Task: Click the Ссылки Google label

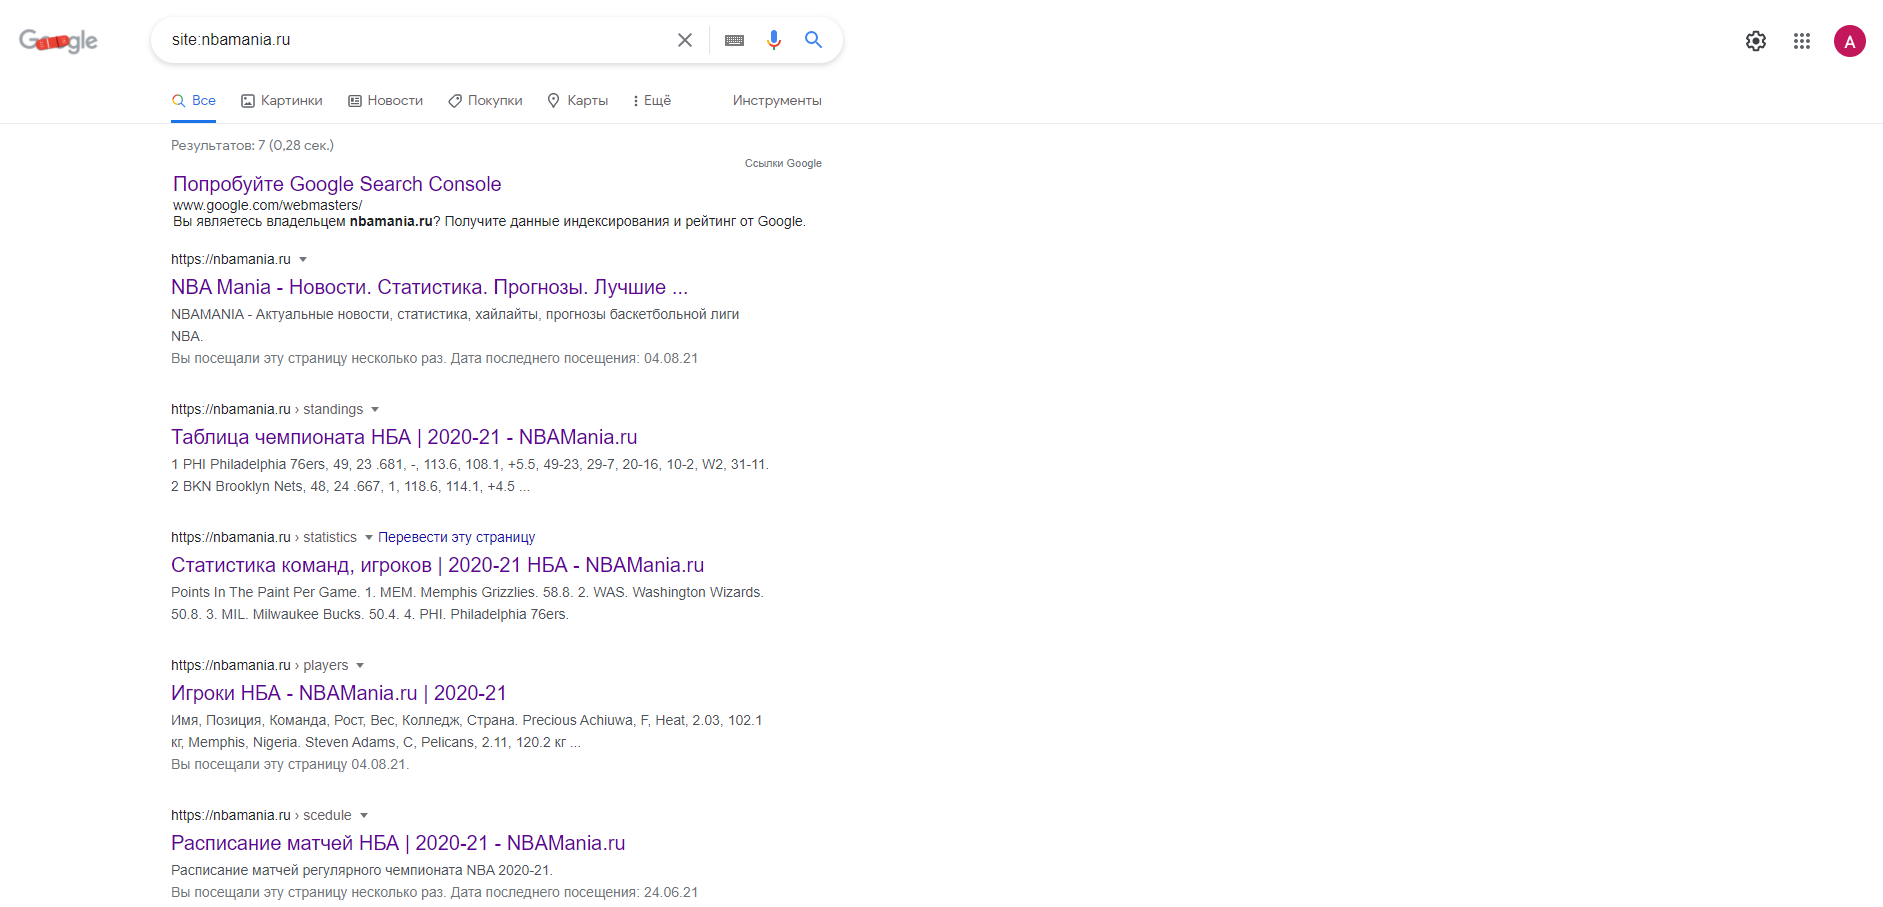Action: coord(783,163)
